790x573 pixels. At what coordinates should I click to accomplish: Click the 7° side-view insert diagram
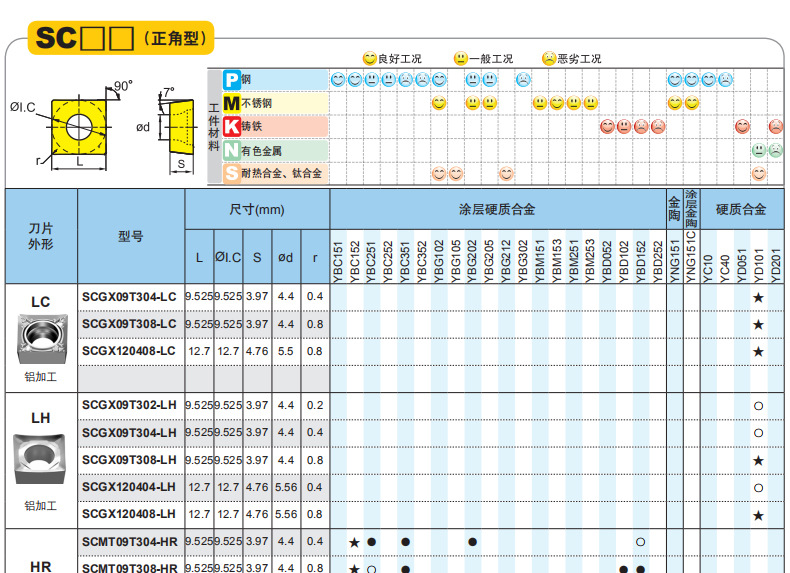coord(180,126)
